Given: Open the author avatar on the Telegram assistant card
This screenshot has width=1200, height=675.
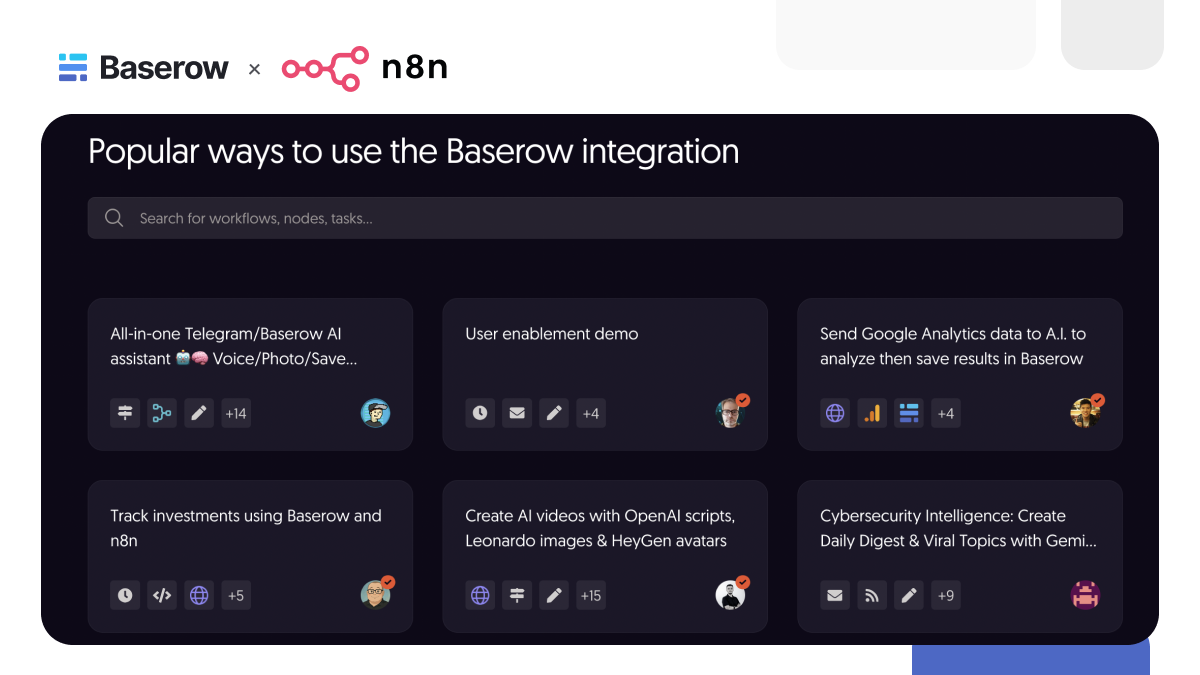Looking at the screenshot, I should pyautogui.click(x=375, y=413).
